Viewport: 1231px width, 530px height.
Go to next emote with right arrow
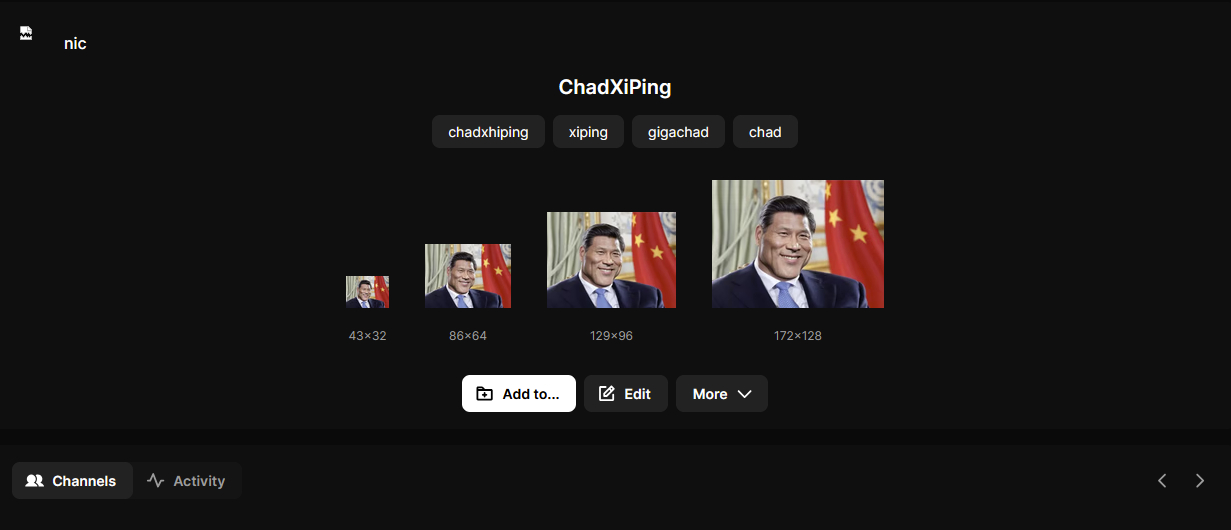coord(1200,481)
